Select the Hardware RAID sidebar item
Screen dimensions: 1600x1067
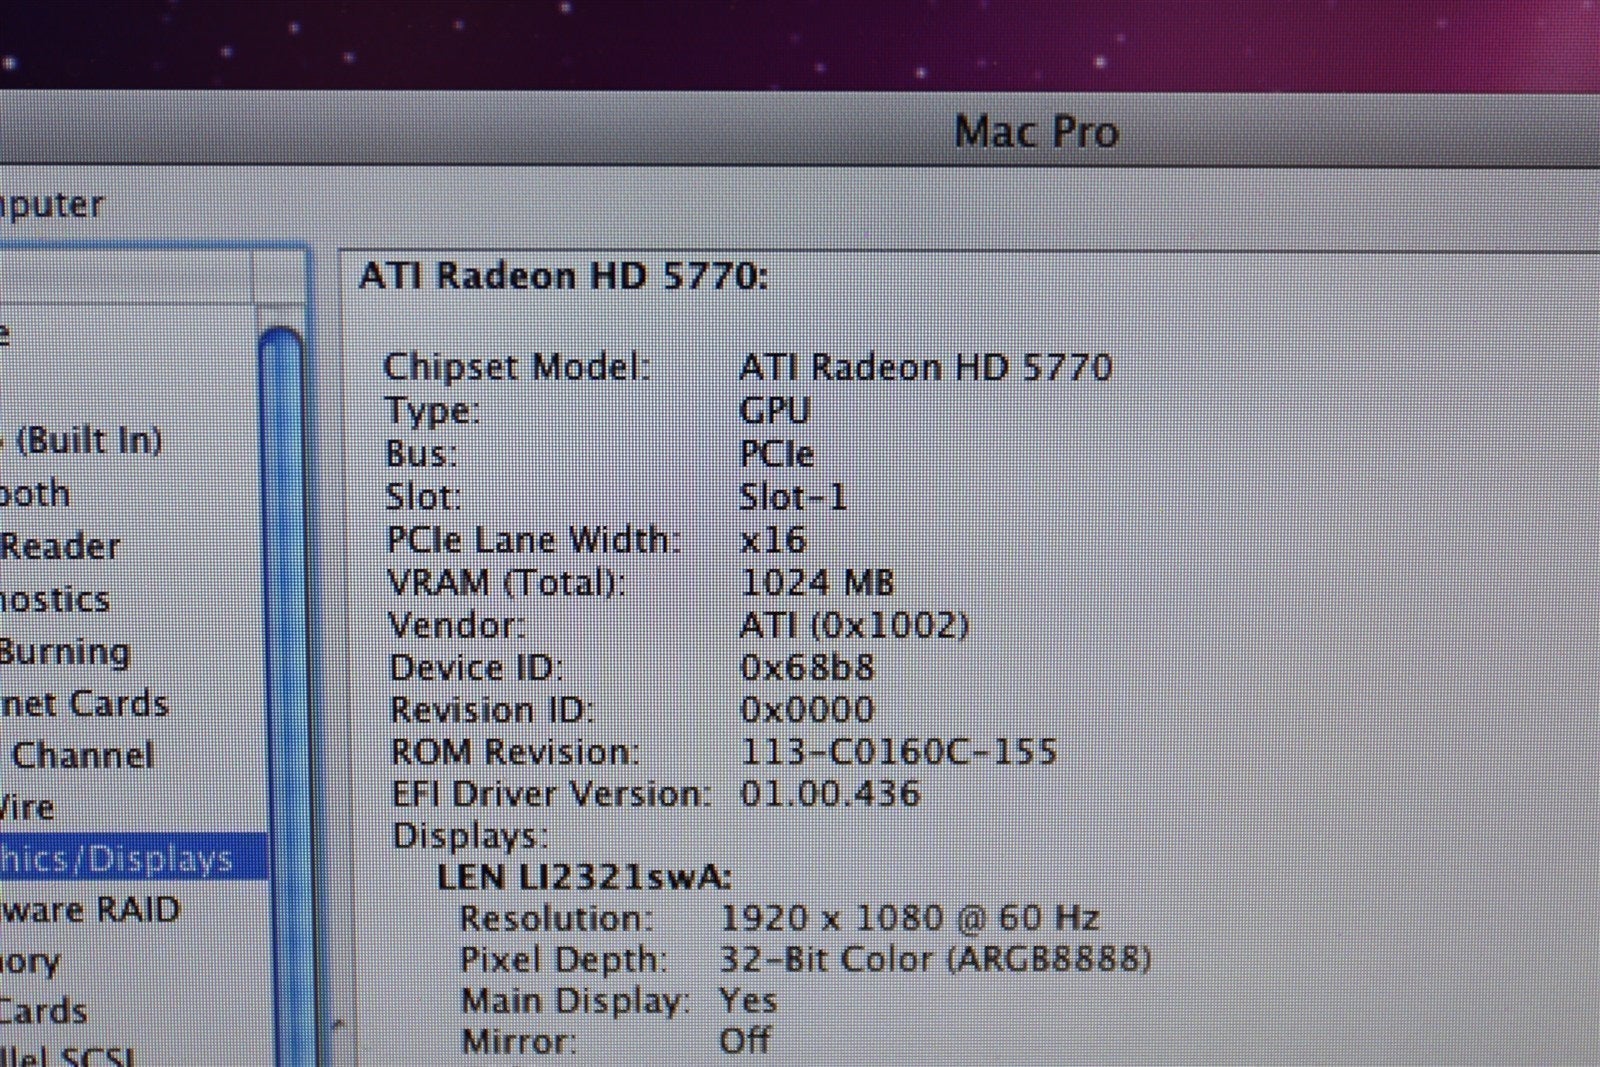(90, 910)
